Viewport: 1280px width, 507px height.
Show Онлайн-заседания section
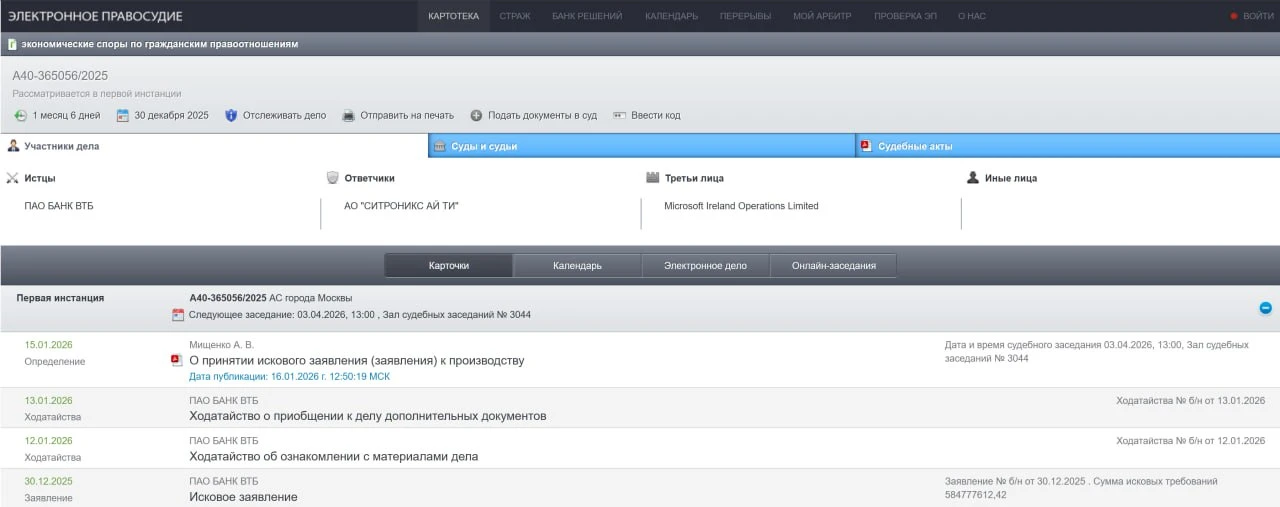click(x=833, y=266)
